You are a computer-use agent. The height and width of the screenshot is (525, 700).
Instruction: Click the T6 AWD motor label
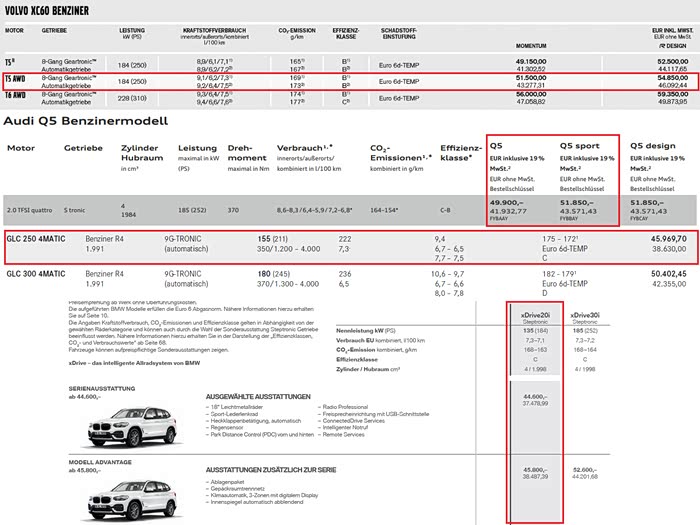tap(15, 95)
